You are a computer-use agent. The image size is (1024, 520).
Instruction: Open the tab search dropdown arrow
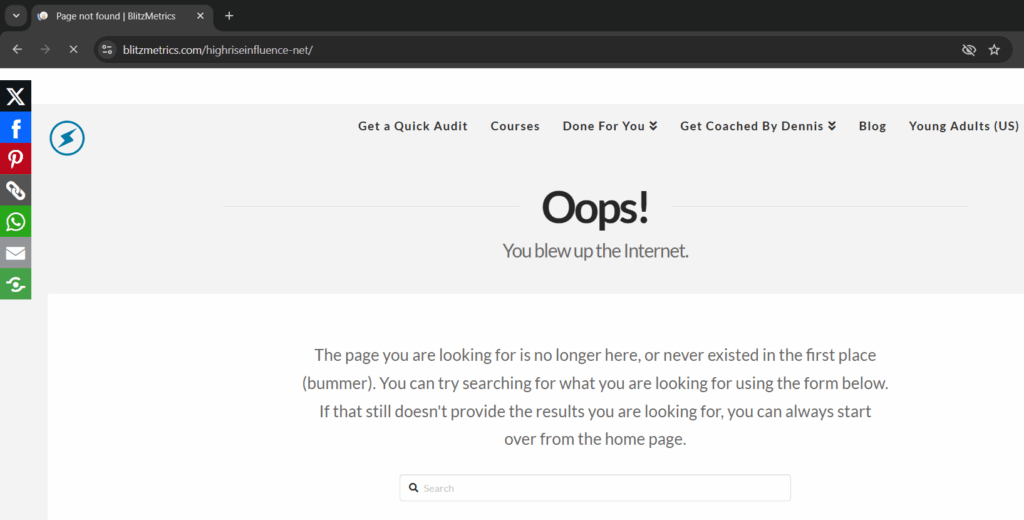point(15,16)
